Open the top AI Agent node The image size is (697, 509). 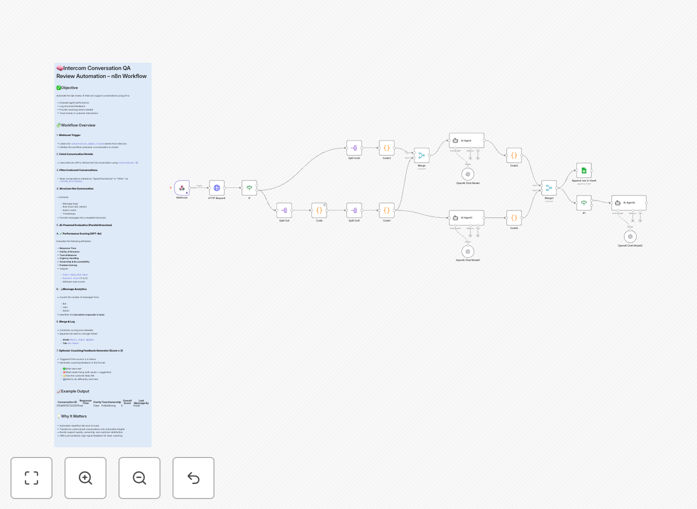click(467, 140)
